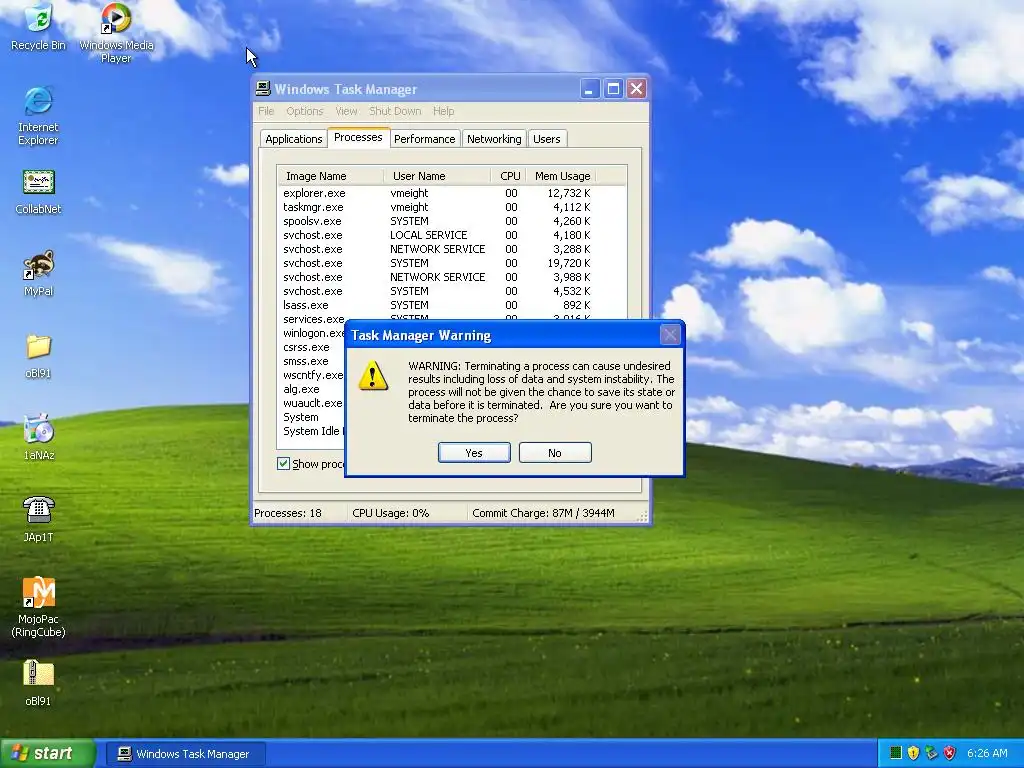Select the MyPal raccoon icon
1024x768 pixels.
(x=39, y=273)
